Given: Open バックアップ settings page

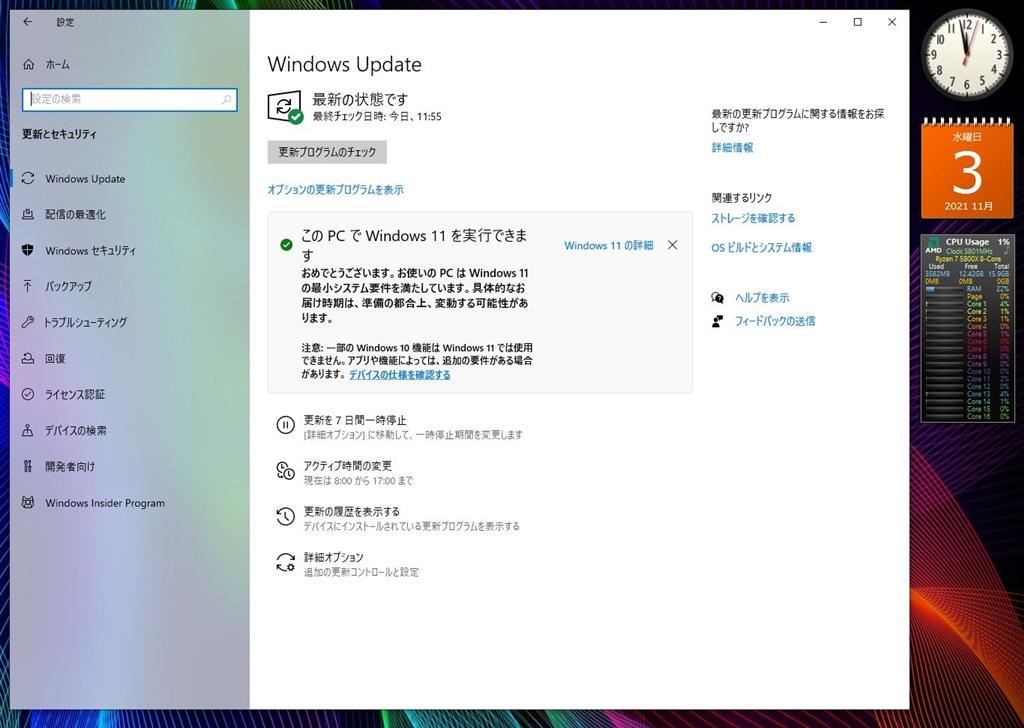Looking at the screenshot, I should coord(69,286).
